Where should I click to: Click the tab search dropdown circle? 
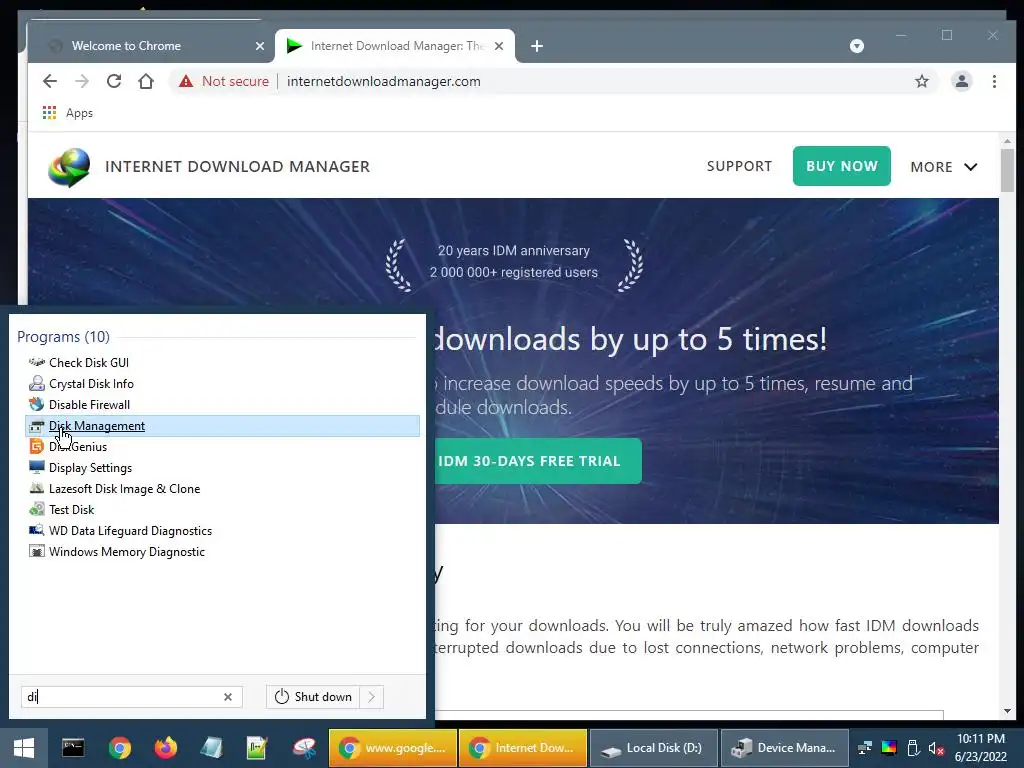pos(857,46)
